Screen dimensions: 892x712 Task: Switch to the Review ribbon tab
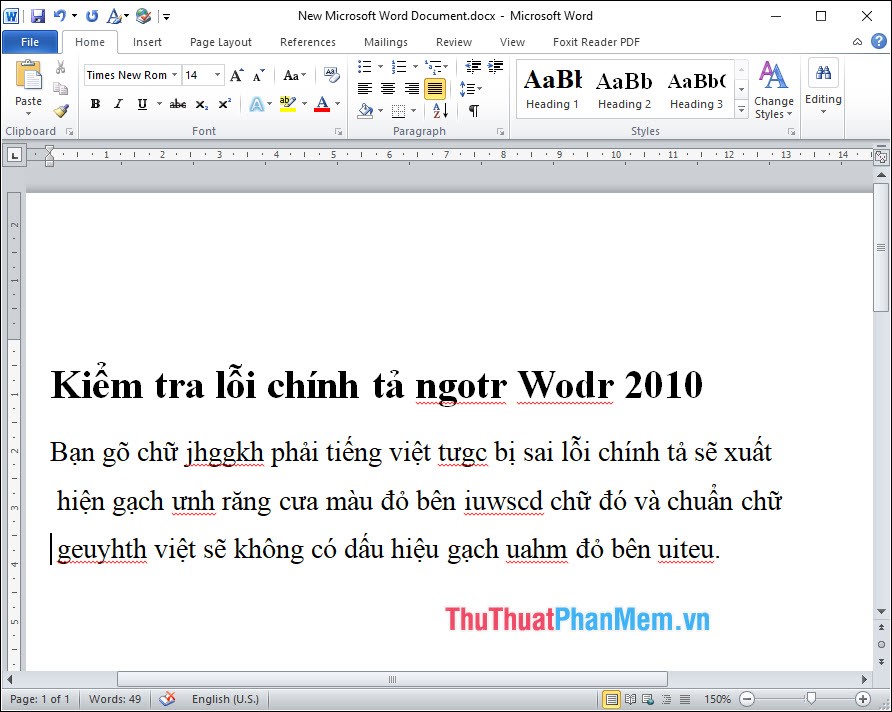coord(454,42)
